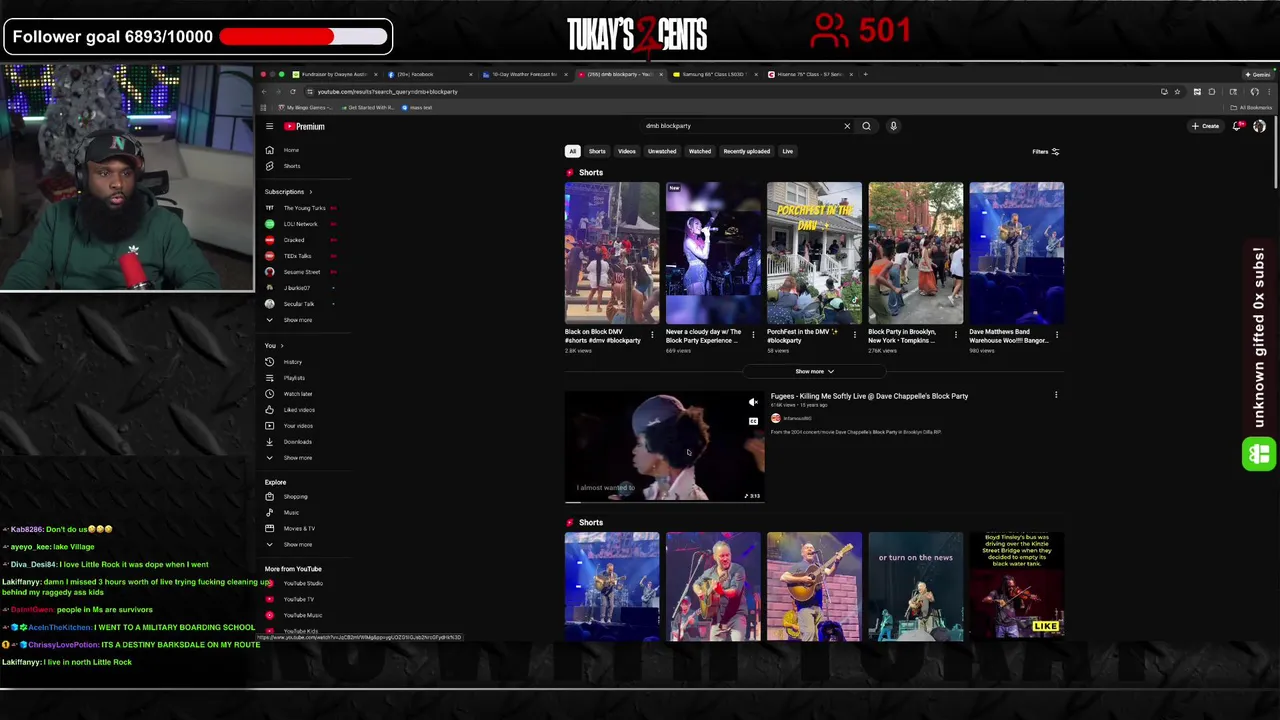Start voice search with the microphone icon
The image size is (1280, 720).
(893, 126)
